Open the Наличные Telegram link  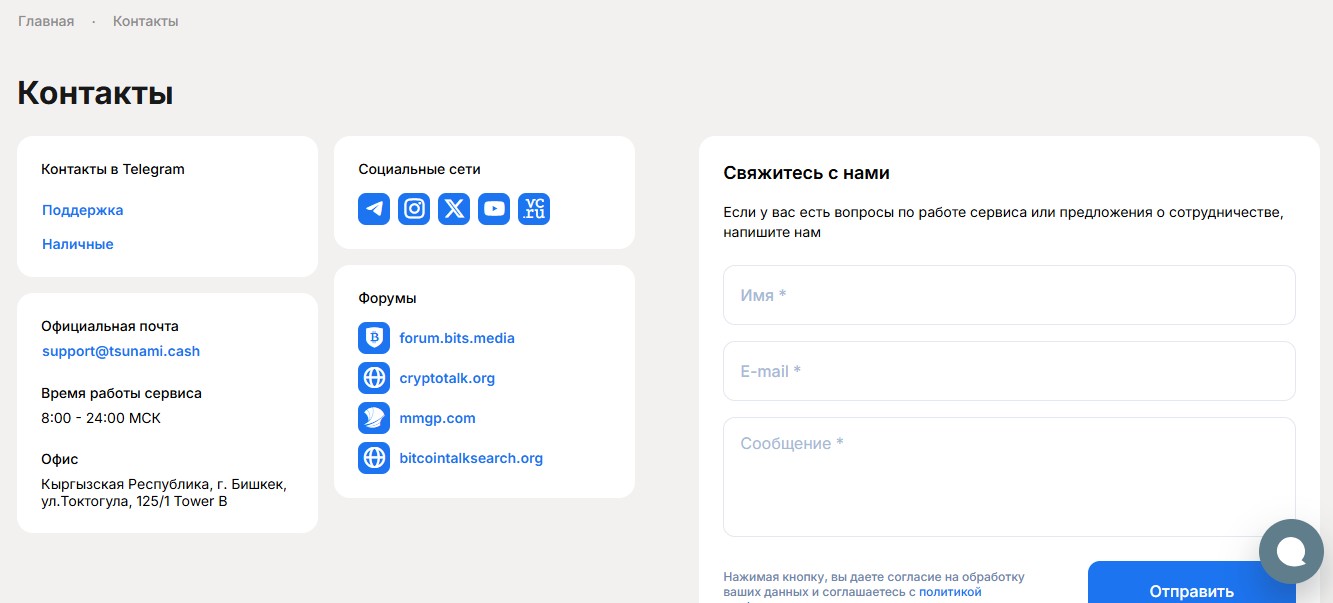point(78,244)
